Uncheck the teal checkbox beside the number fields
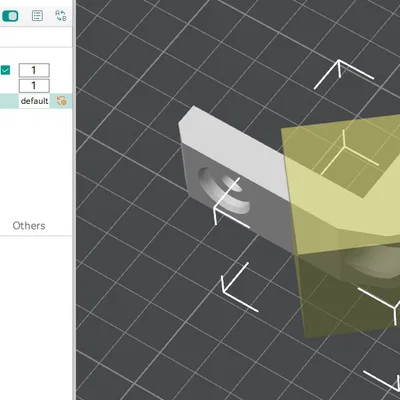Screen dimensions: 400x400 pyautogui.click(x=5, y=70)
